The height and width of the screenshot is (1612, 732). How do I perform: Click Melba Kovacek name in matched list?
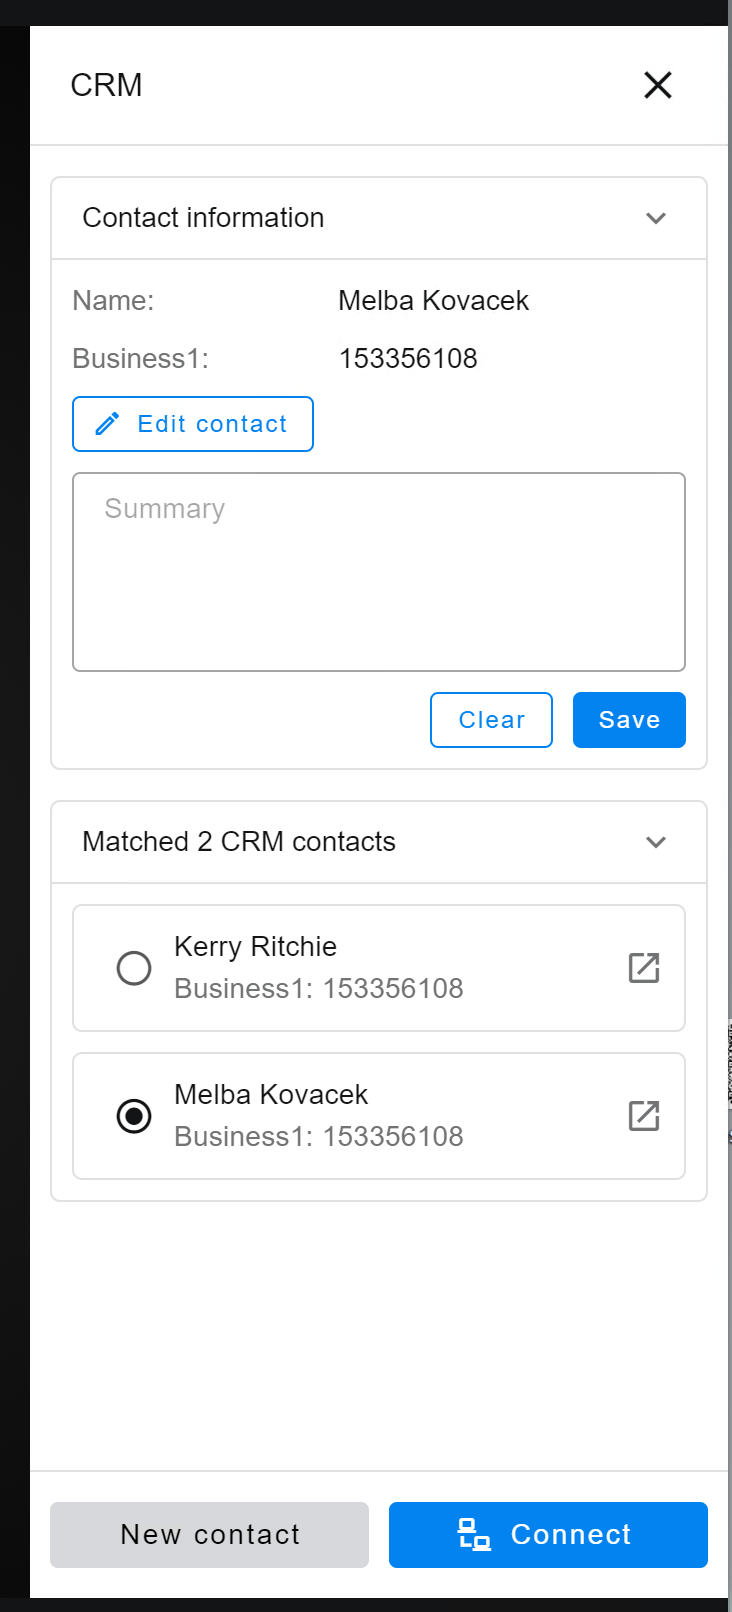pos(271,1094)
